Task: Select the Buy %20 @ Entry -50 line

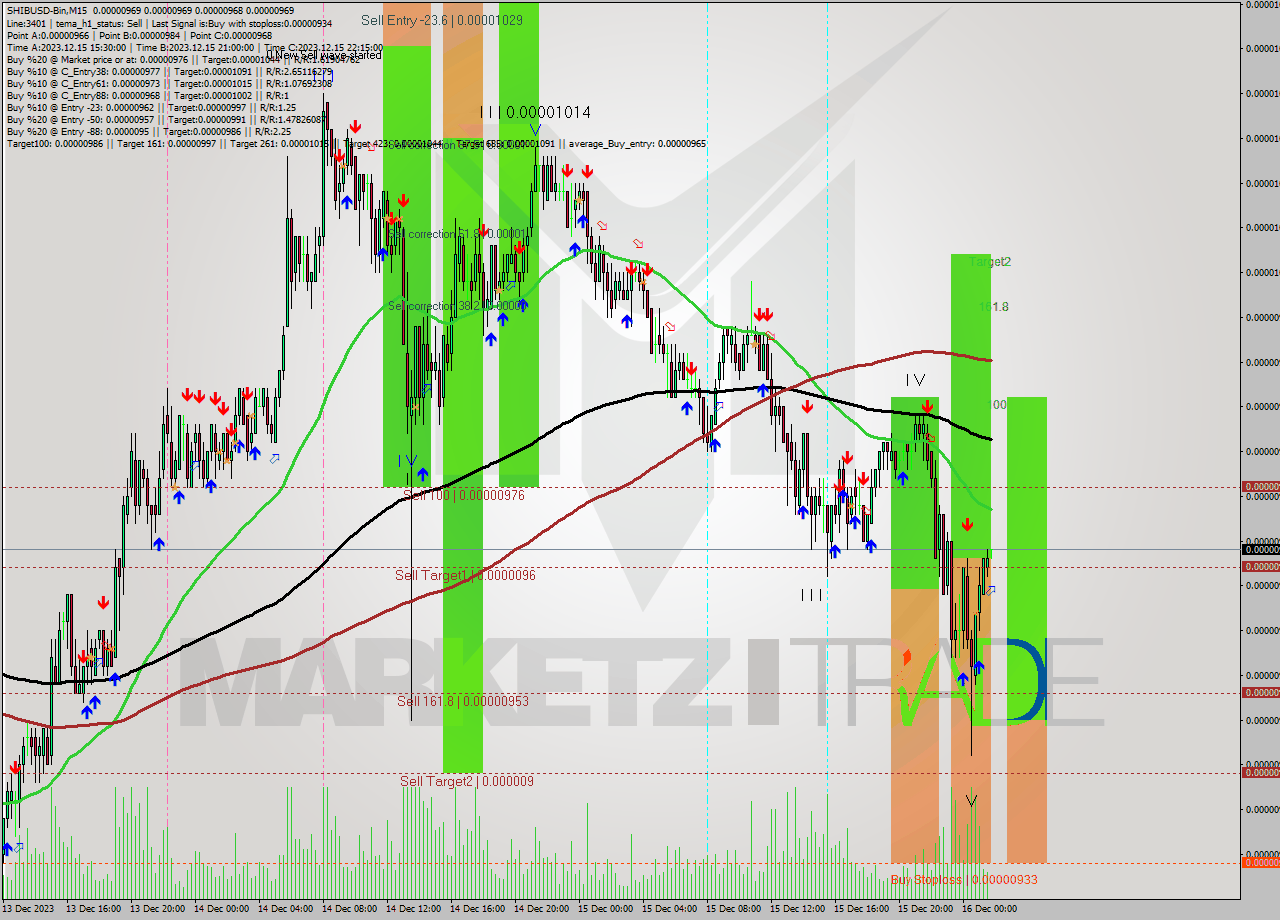Action: point(165,120)
